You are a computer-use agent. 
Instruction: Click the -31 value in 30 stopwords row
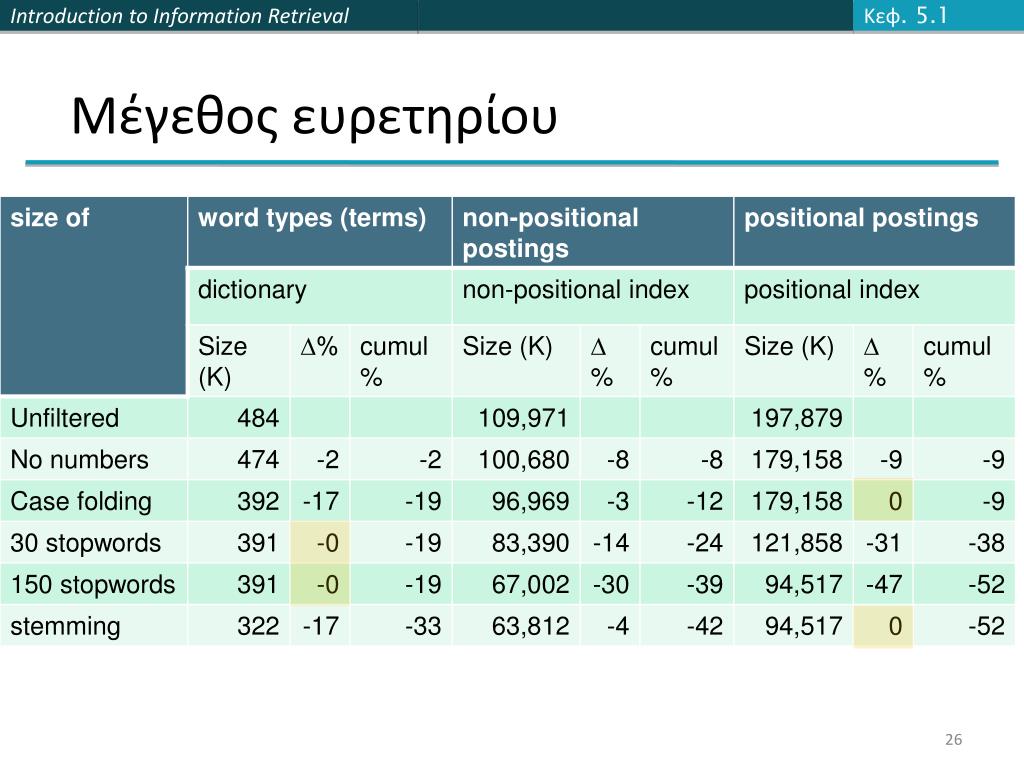884,543
